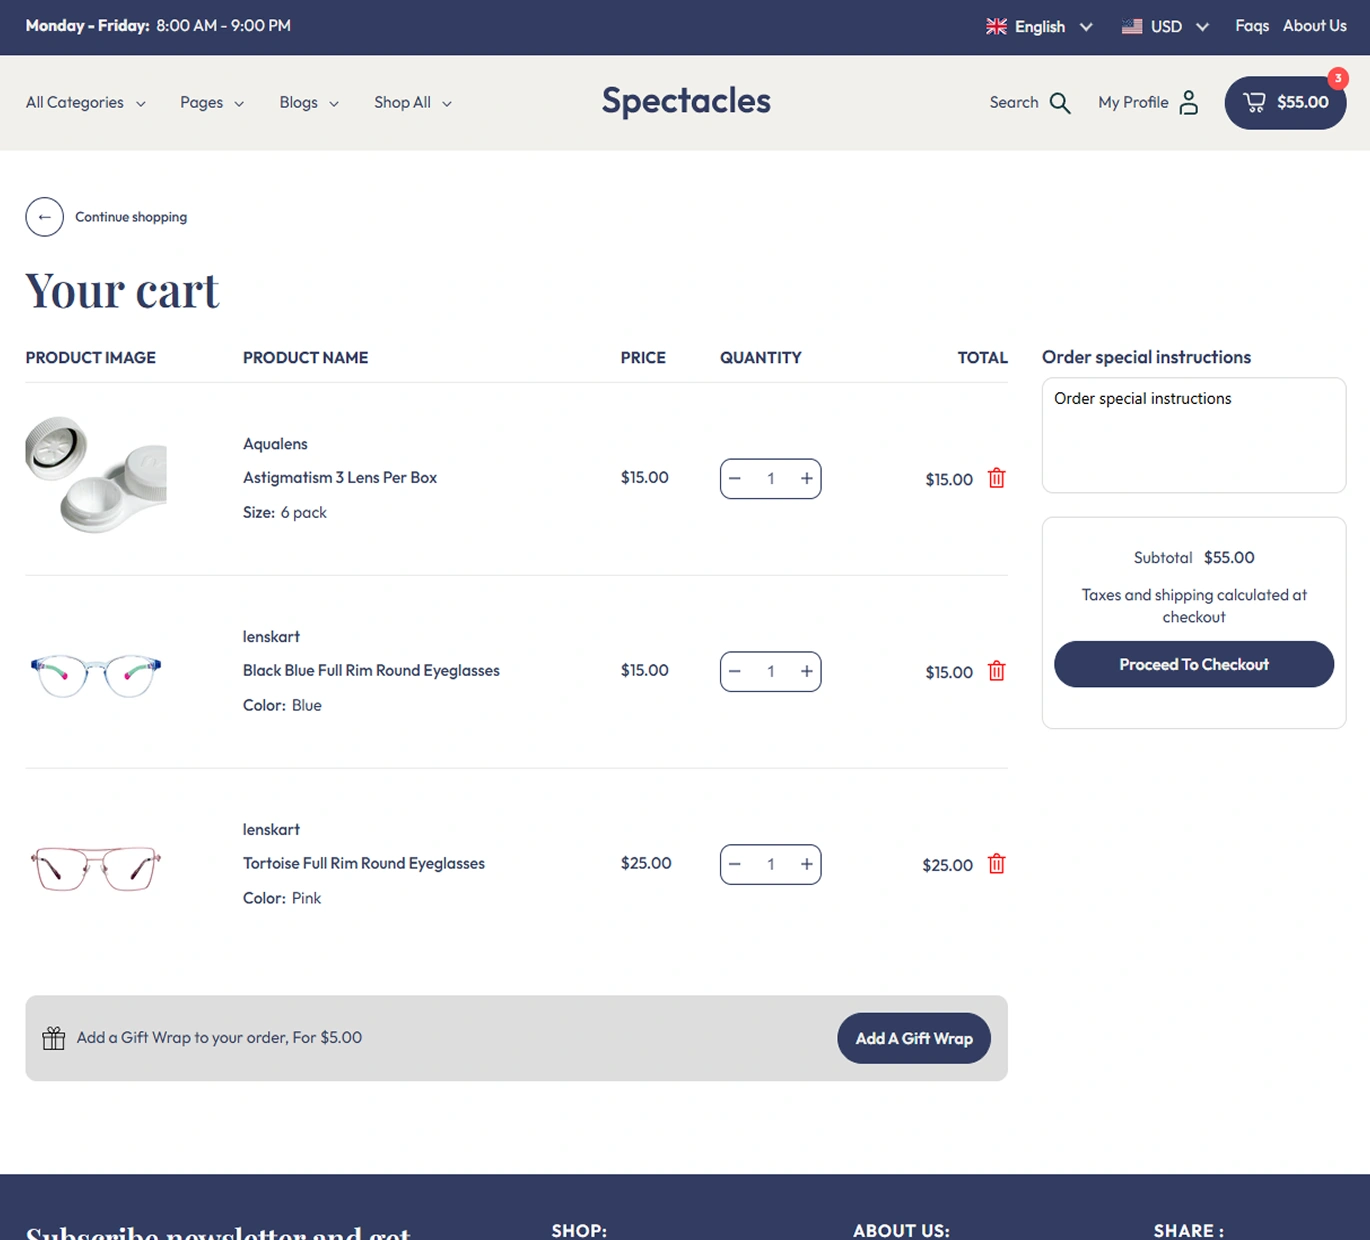Open the Pages menu

pyautogui.click(x=212, y=103)
